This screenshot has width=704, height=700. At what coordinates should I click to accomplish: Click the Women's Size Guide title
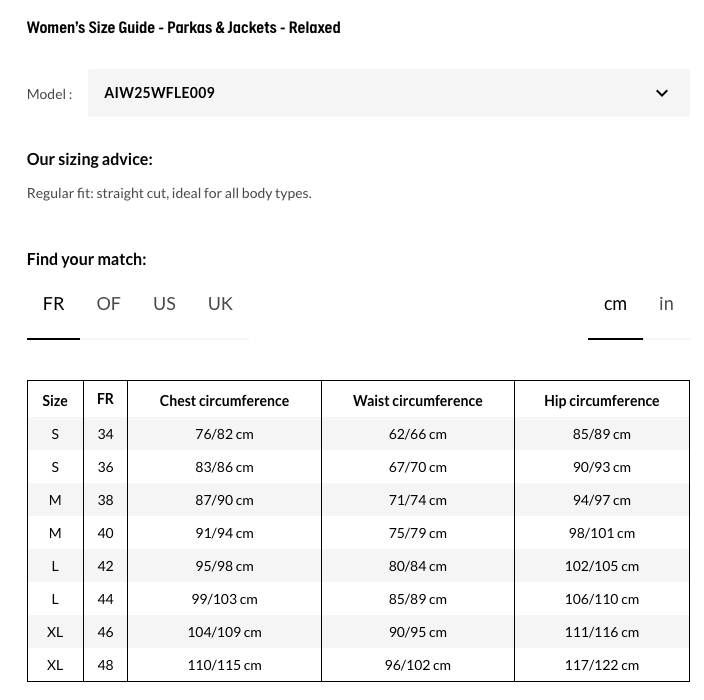[x=183, y=27]
